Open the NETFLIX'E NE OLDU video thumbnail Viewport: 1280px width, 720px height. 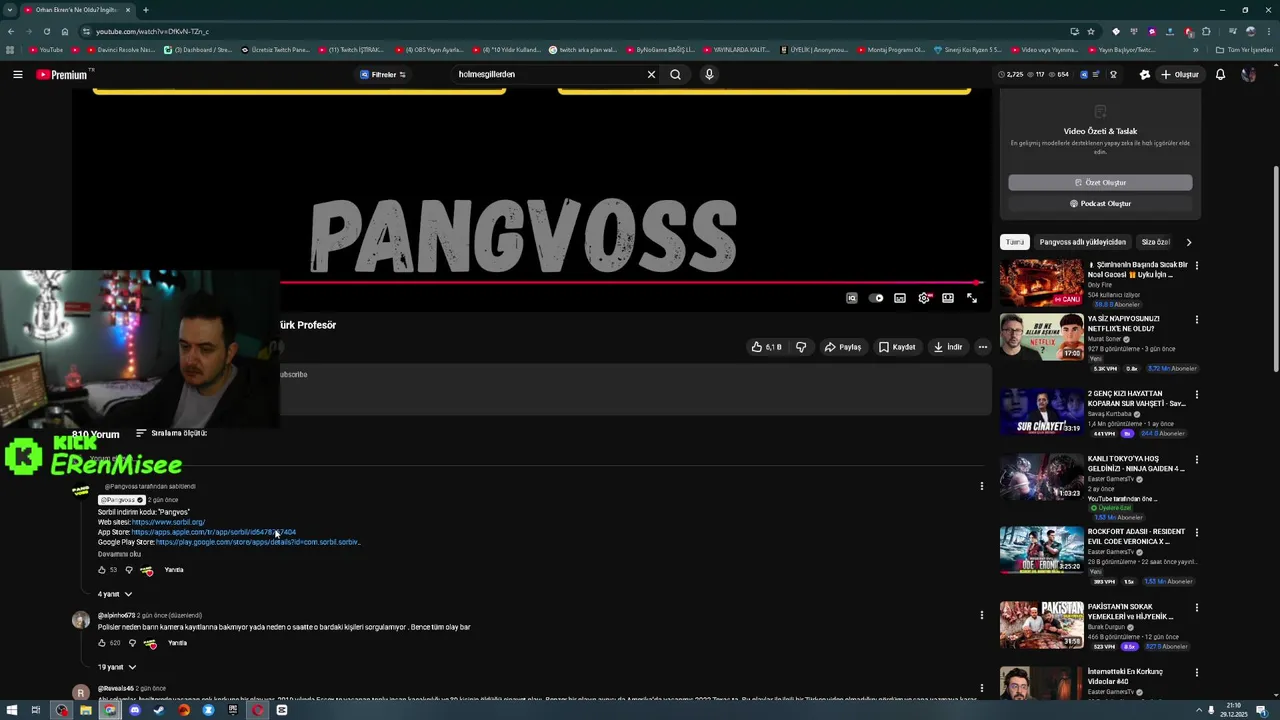1041,337
